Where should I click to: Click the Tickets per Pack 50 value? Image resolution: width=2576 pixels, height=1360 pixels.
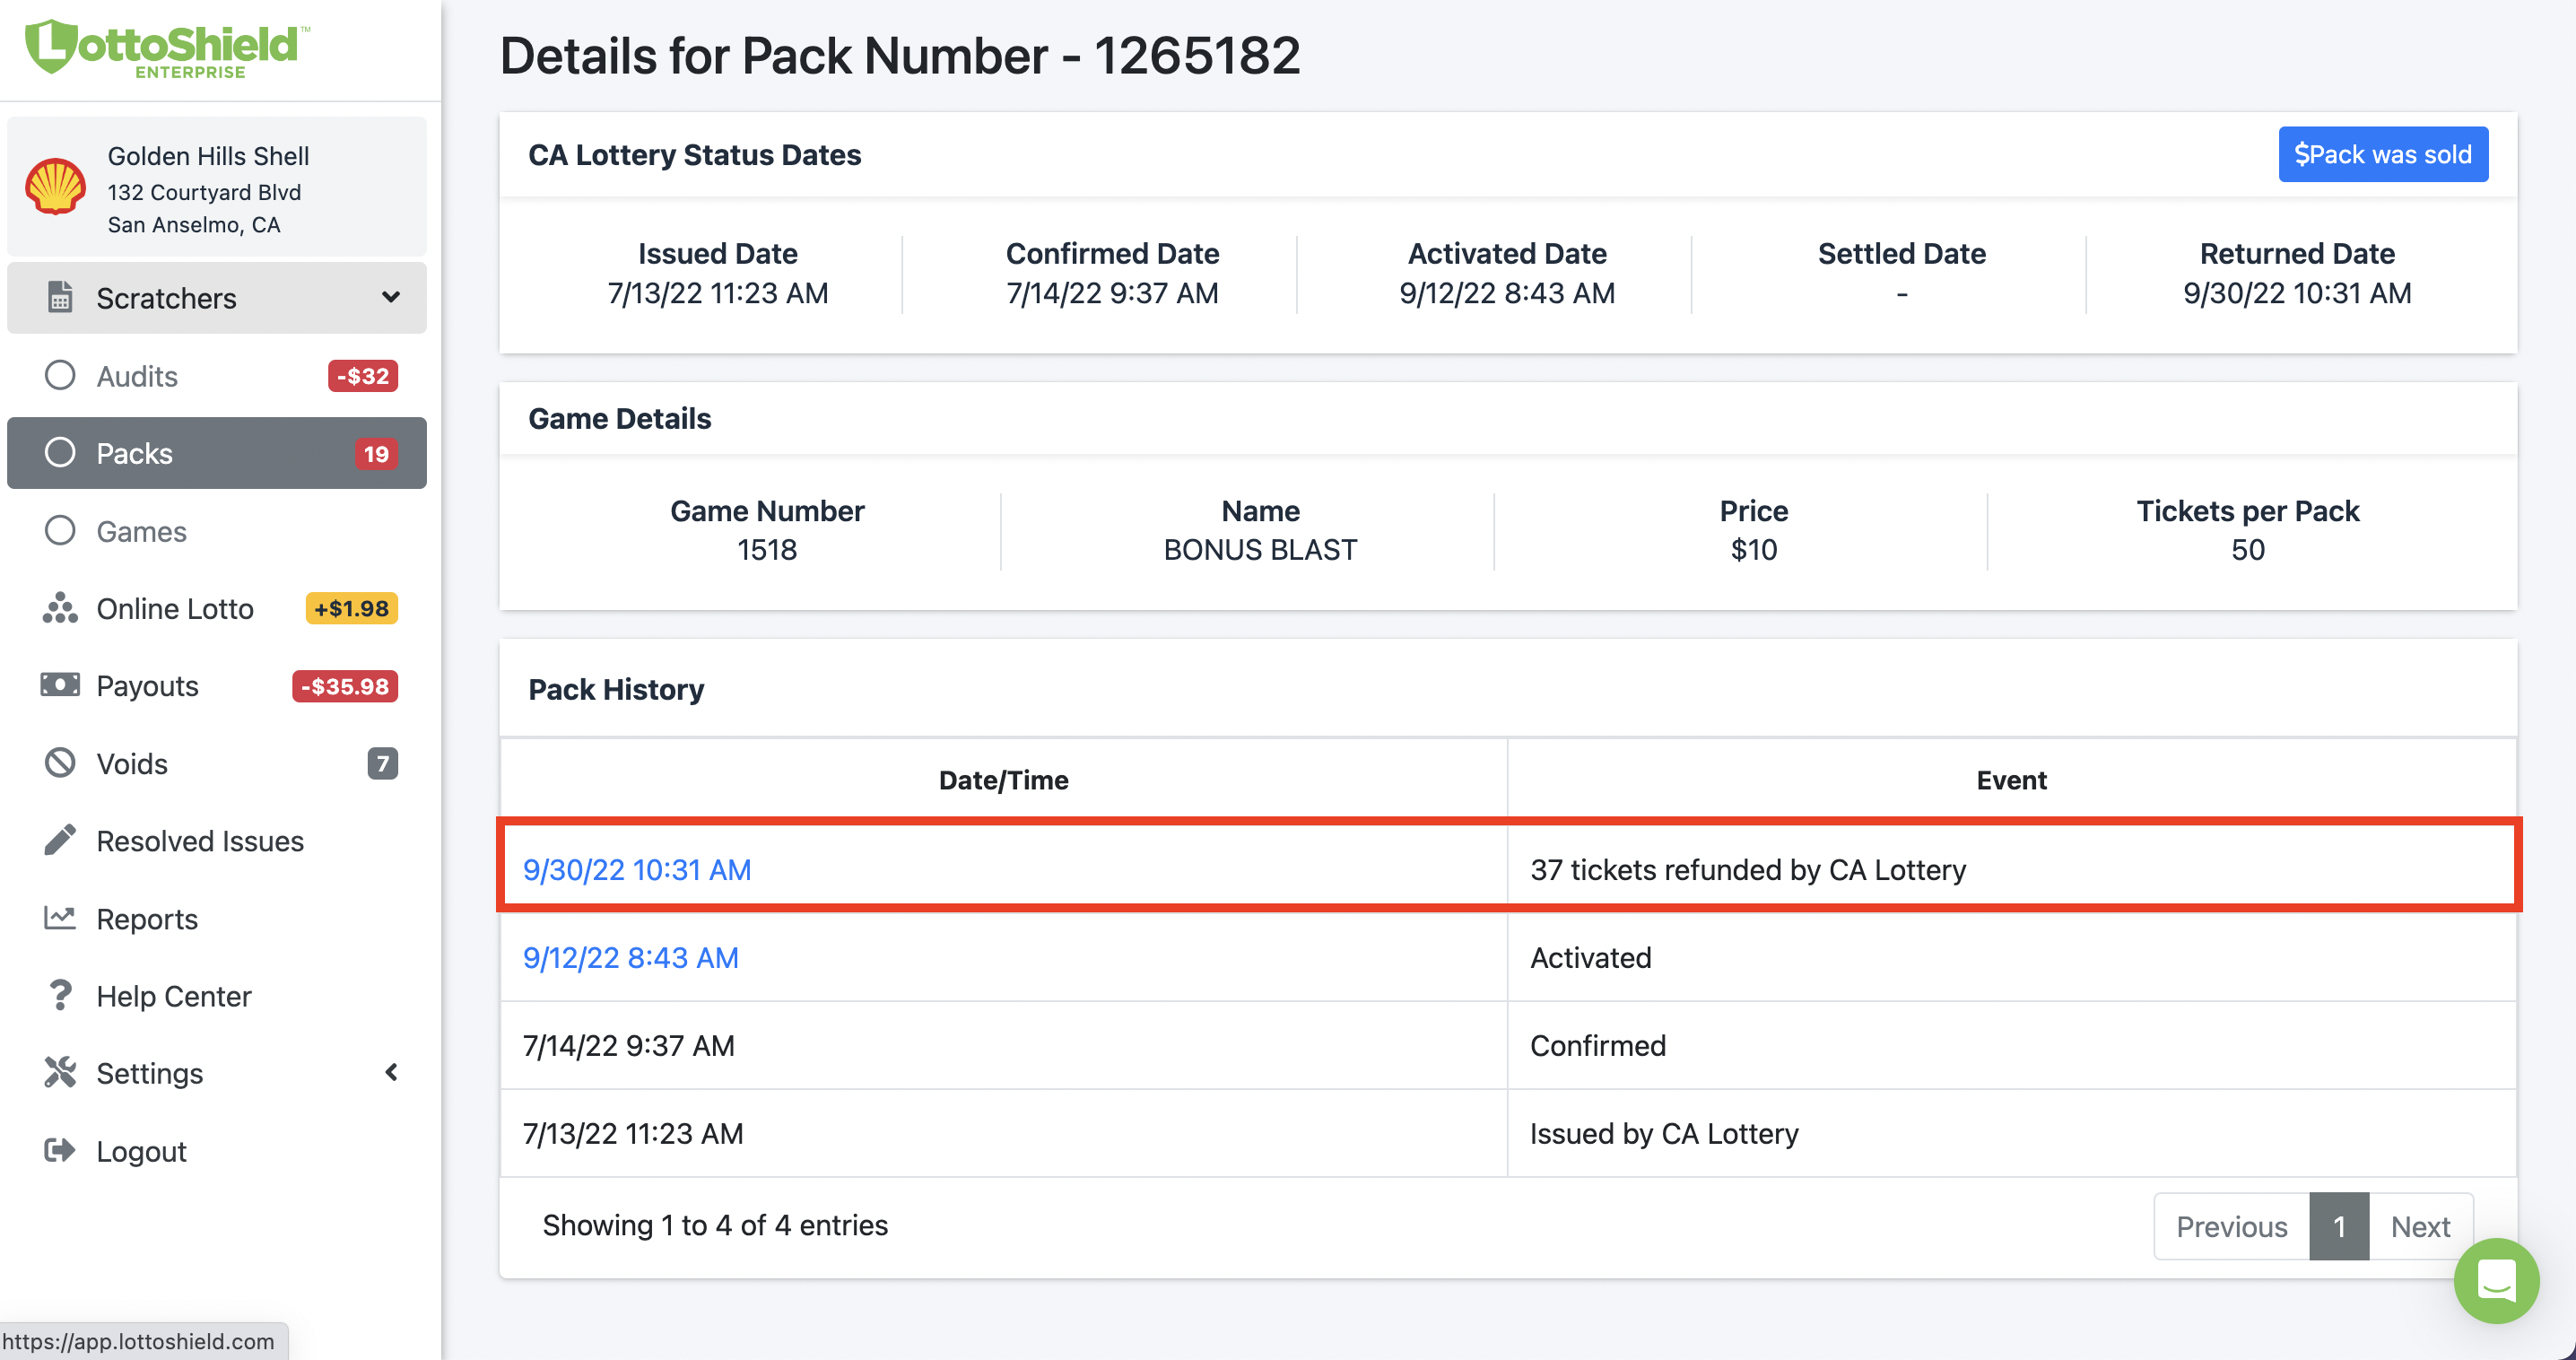click(2247, 549)
